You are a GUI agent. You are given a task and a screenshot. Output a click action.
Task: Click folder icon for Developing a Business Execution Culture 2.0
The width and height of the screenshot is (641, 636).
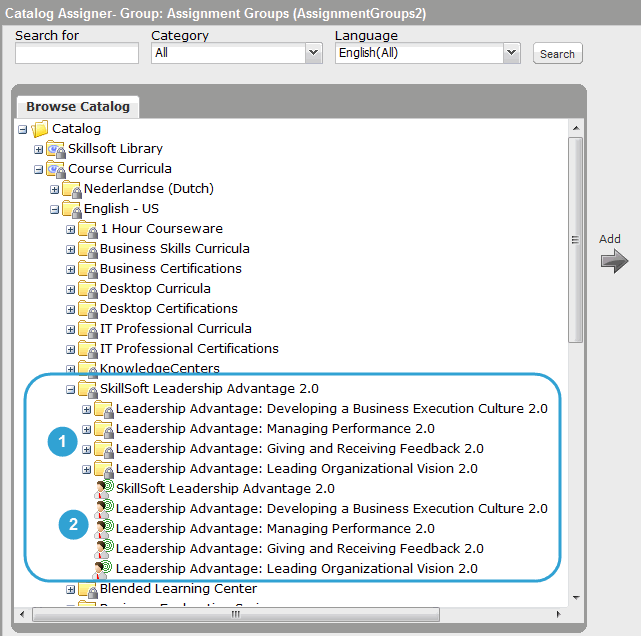coord(104,409)
